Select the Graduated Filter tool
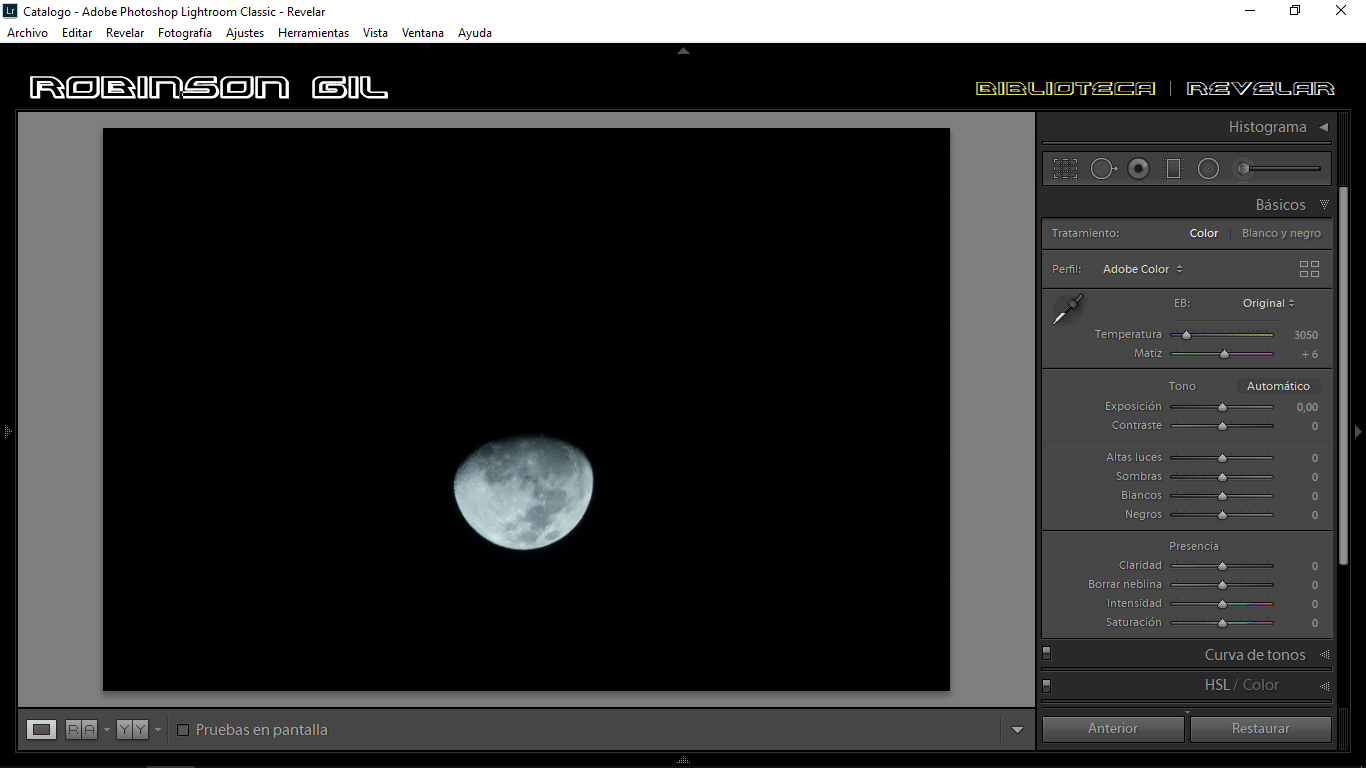 click(1173, 168)
